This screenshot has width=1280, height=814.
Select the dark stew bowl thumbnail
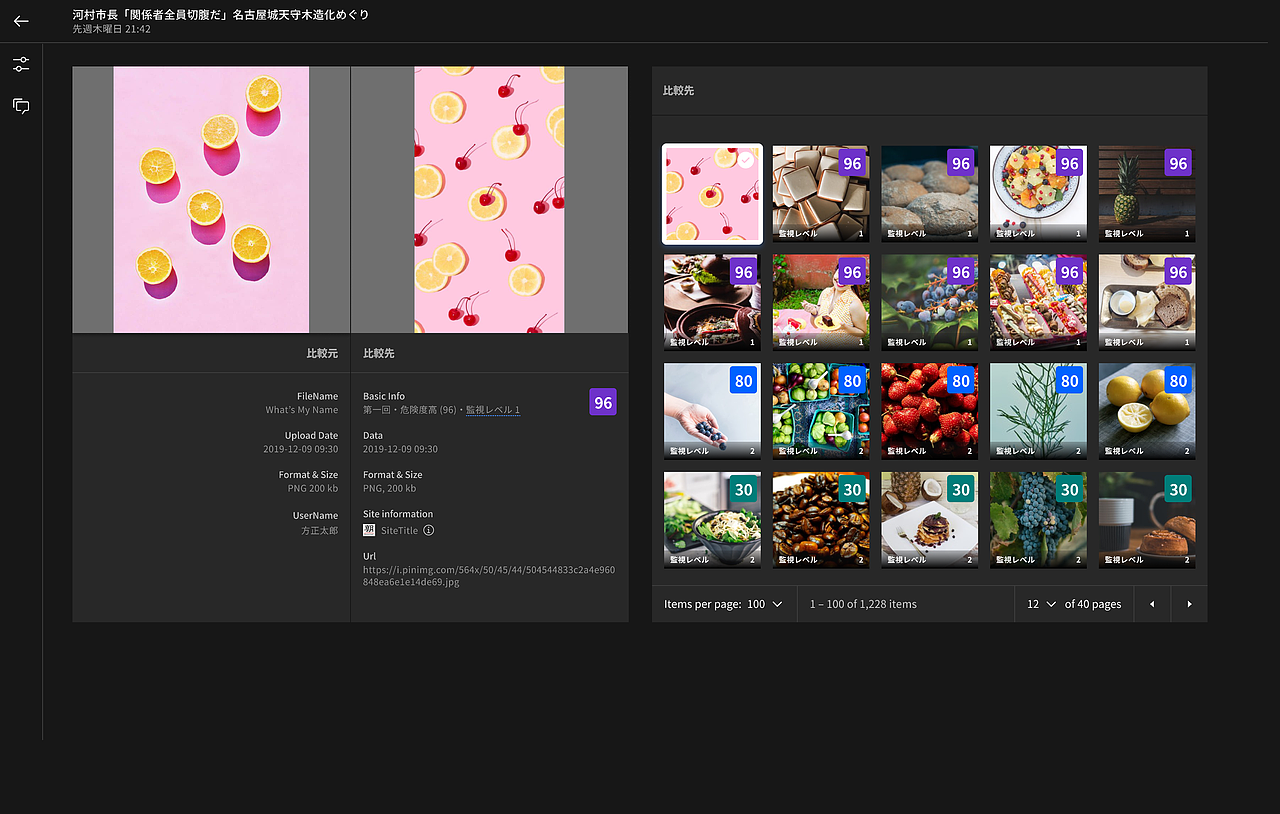(712, 302)
